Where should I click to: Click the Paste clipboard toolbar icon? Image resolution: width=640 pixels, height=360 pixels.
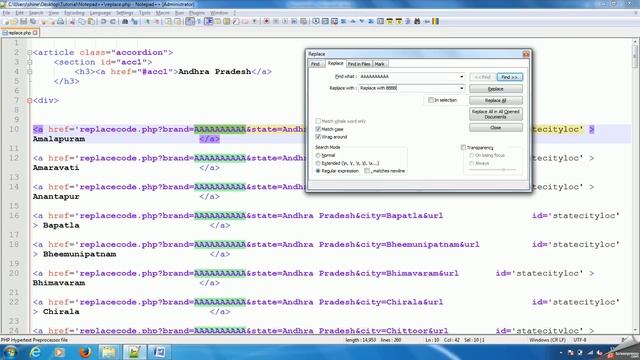pos(91,21)
